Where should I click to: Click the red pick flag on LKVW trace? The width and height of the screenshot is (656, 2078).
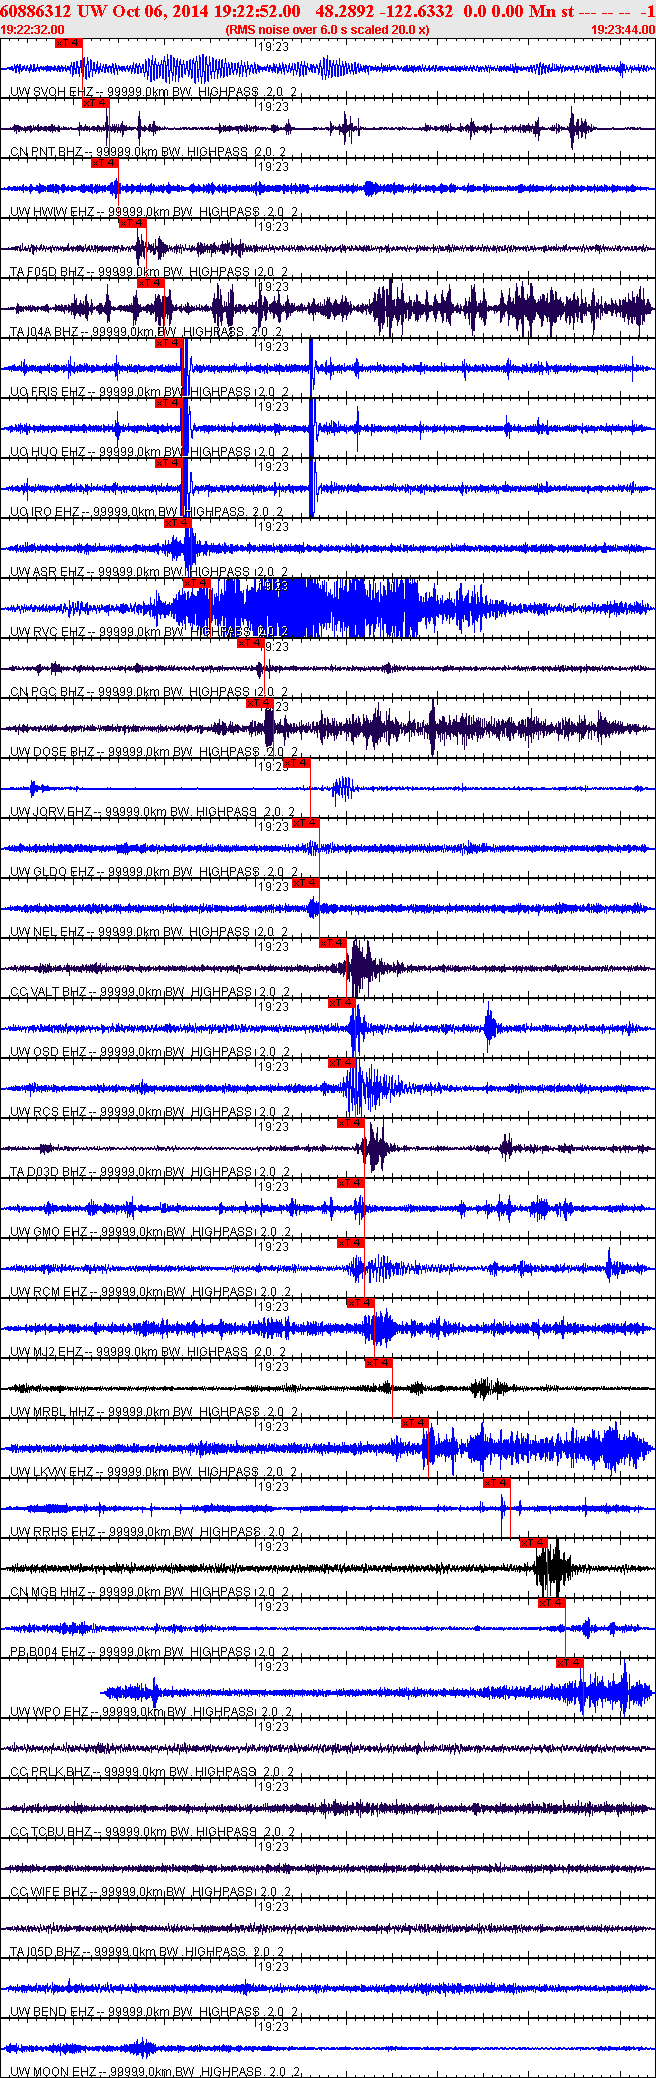pyautogui.click(x=415, y=1423)
